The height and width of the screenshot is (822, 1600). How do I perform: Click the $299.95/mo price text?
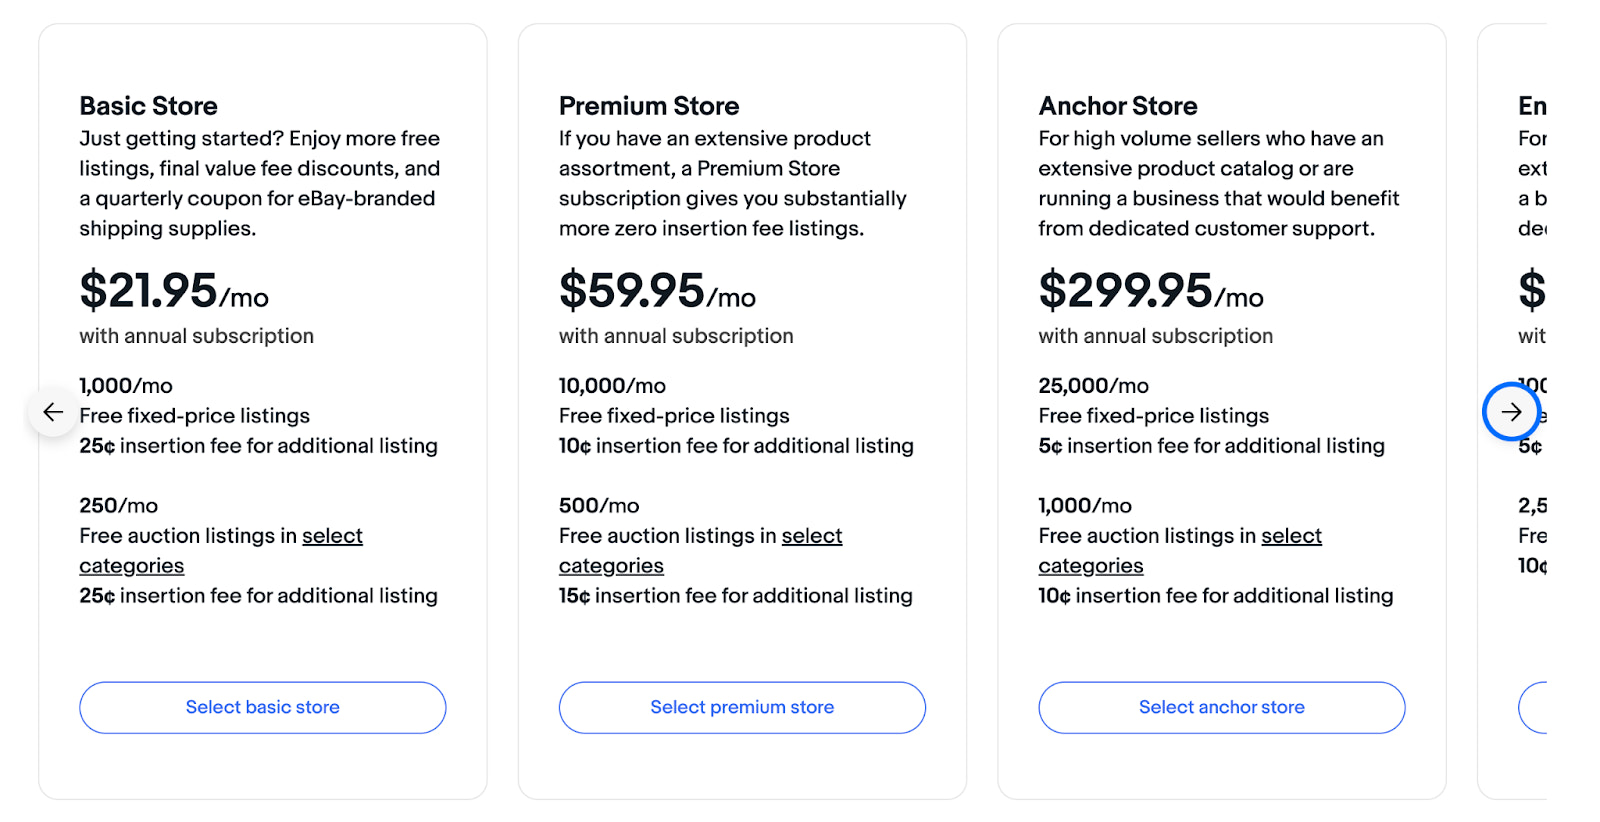pyautogui.click(x=1149, y=293)
